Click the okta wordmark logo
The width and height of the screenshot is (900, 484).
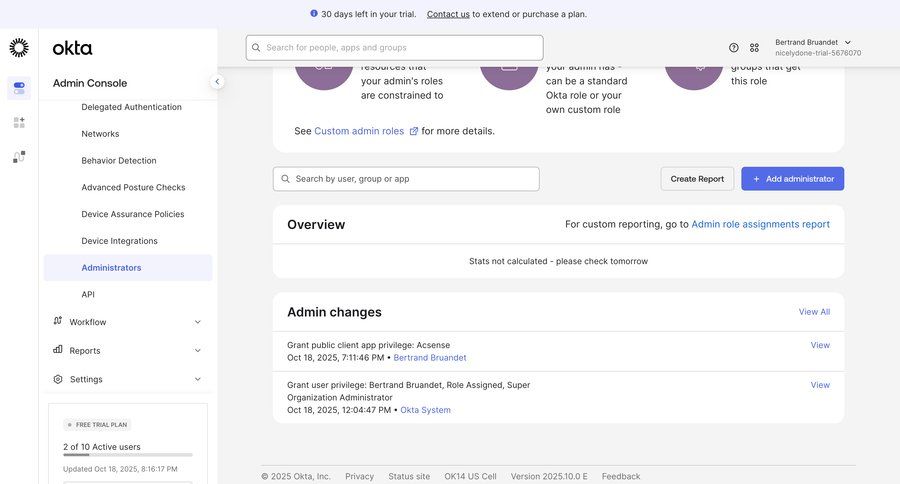pyautogui.click(x=72, y=48)
